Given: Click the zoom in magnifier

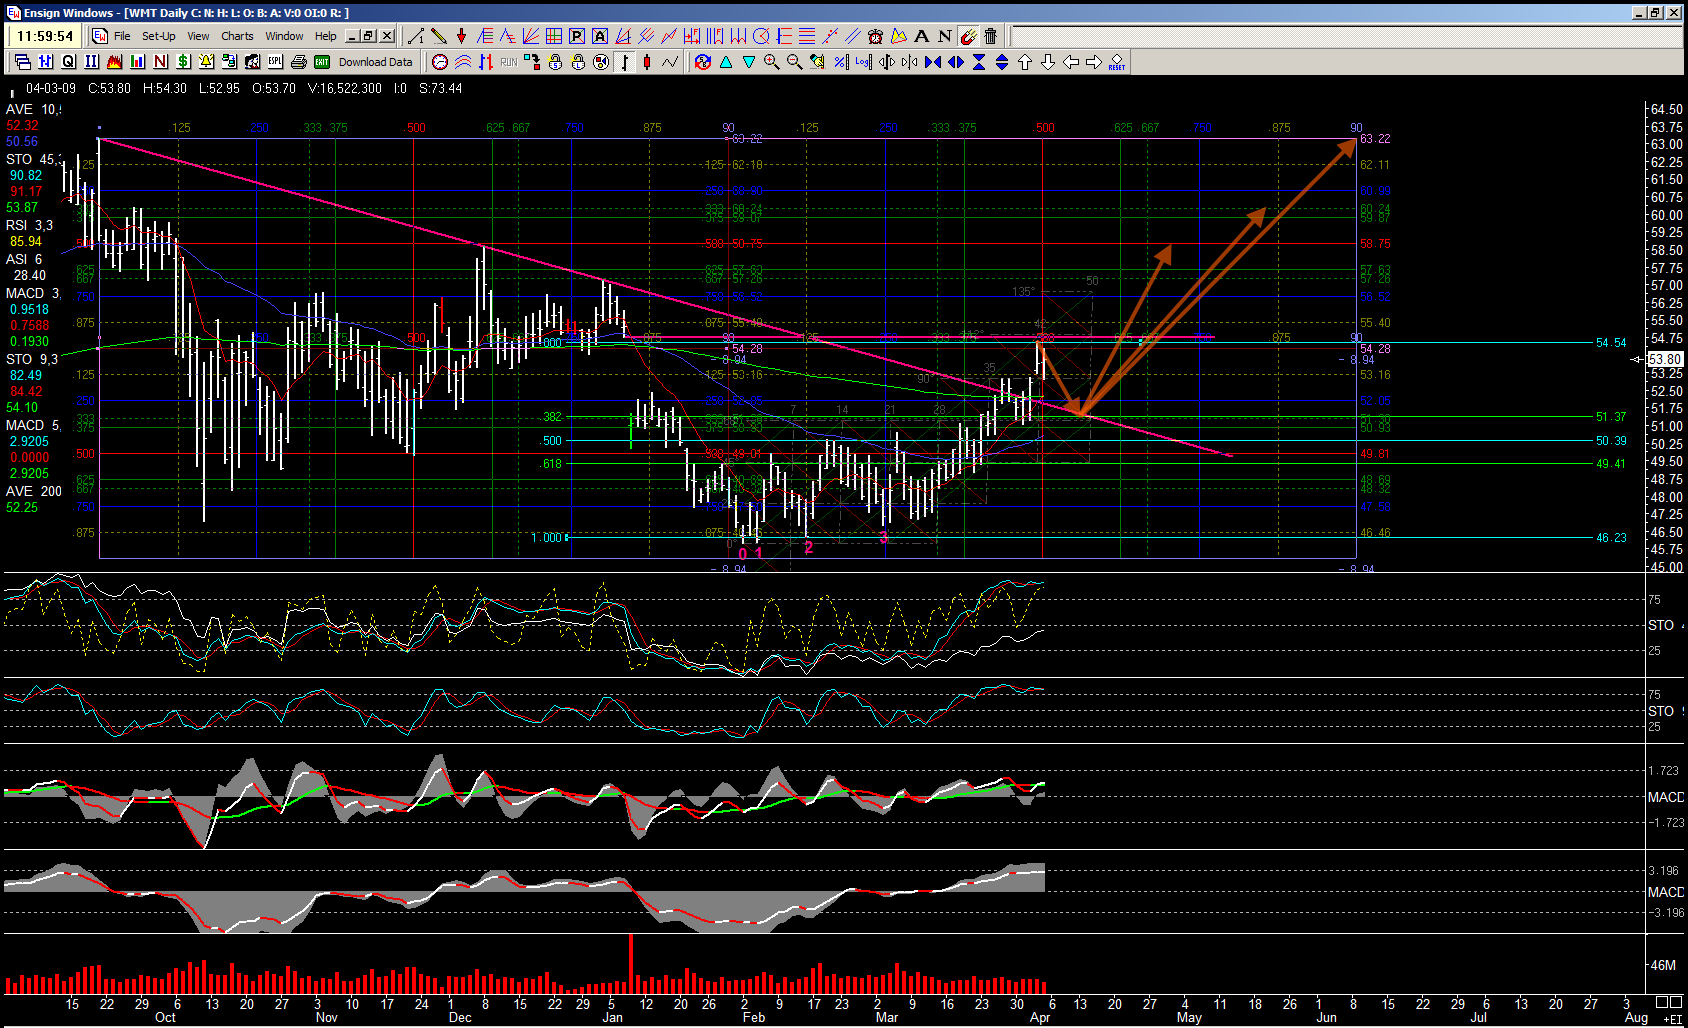Looking at the screenshot, I should tap(771, 62).
